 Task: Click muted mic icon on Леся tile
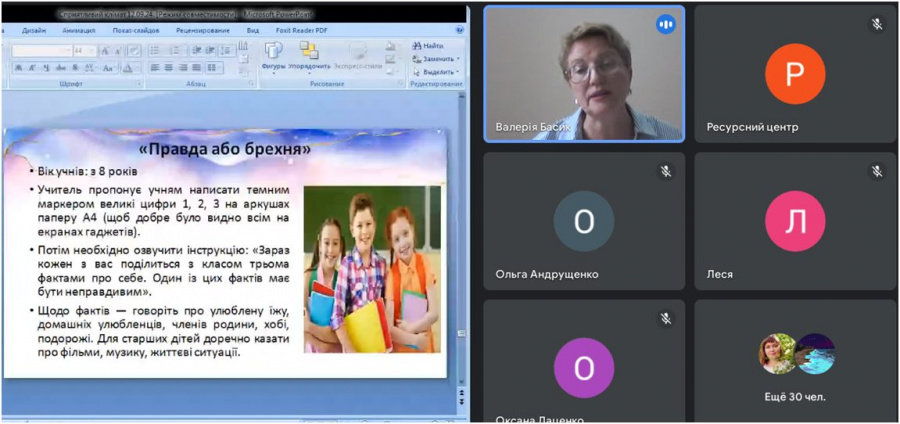point(877,171)
